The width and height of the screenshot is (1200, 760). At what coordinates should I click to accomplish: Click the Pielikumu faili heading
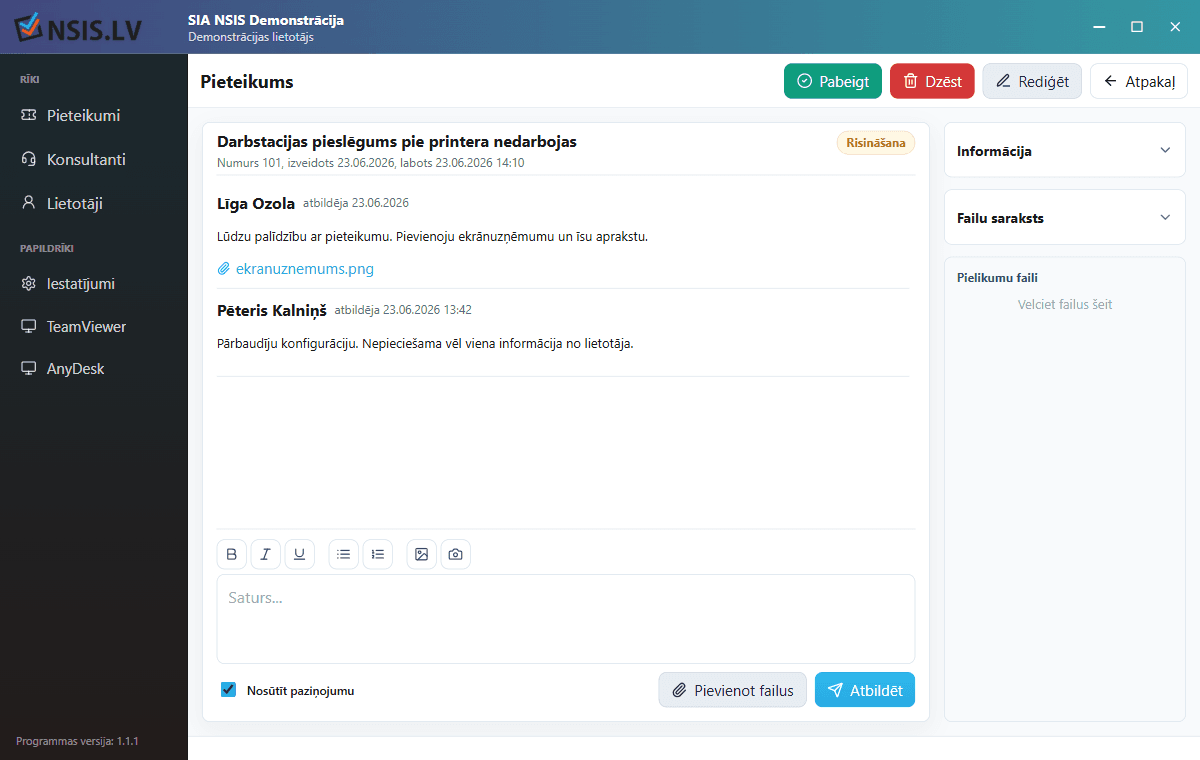[997, 278]
